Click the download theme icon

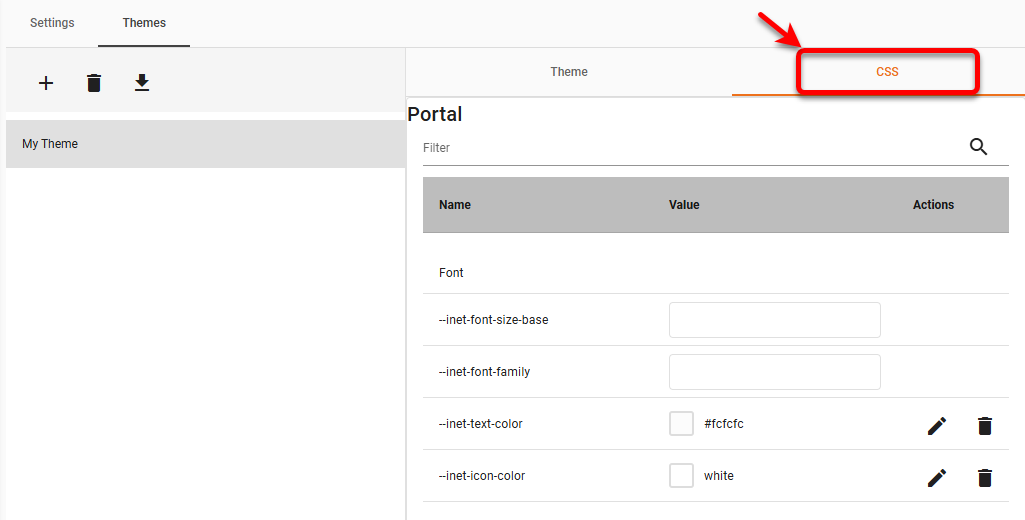coord(142,83)
